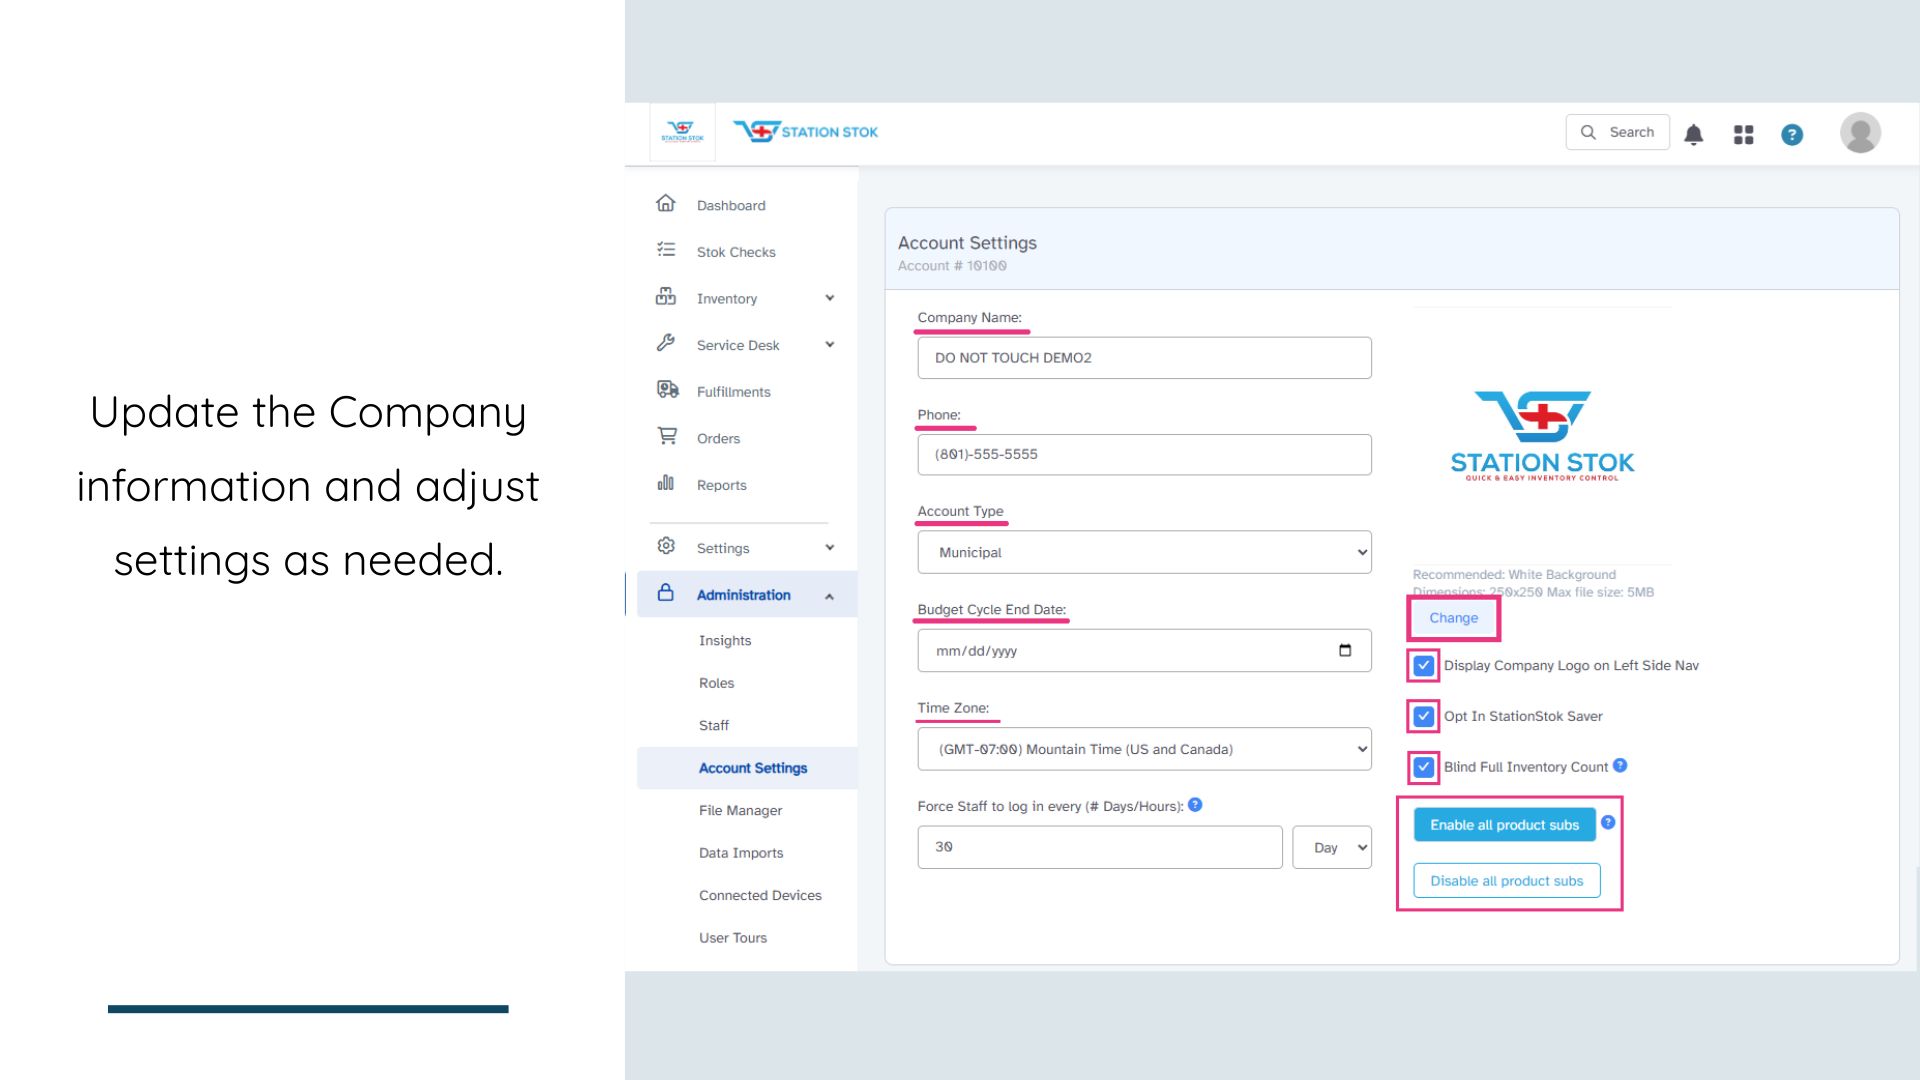This screenshot has width=1920, height=1080.
Task: Open calendar picker in Budget Cycle End Date
Action: [1345, 651]
